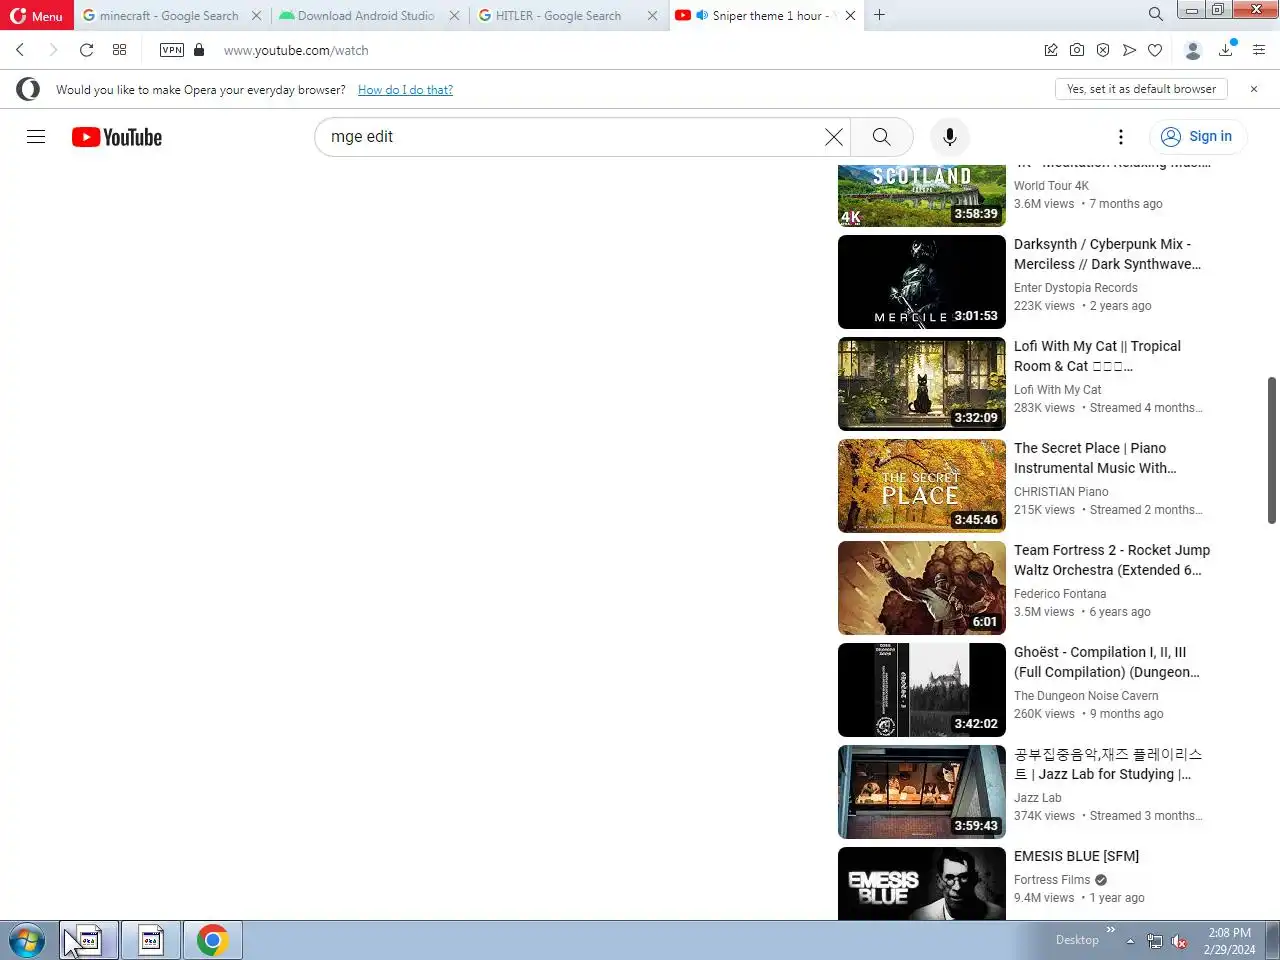The width and height of the screenshot is (1280, 960).
Task: Add page to bookmarks with heart icon
Action: pos(1155,50)
